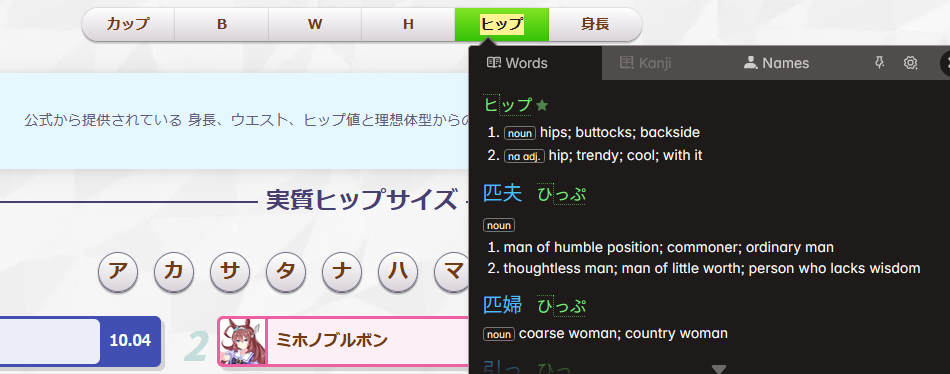Click the ひっぷ reading next to 匹婦
The image size is (950, 374).
[x=562, y=306]
